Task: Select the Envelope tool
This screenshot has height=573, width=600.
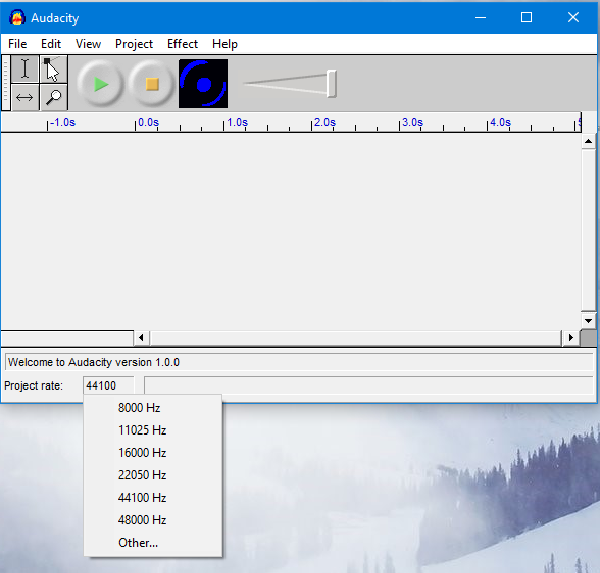Action: coord(53,70)
